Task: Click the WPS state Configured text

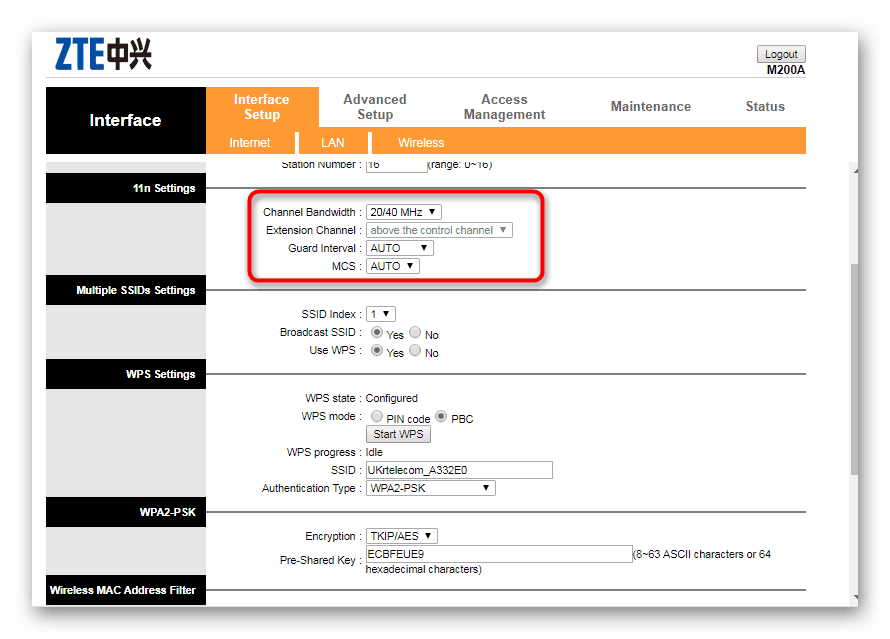Action: [x=392, y=398]
